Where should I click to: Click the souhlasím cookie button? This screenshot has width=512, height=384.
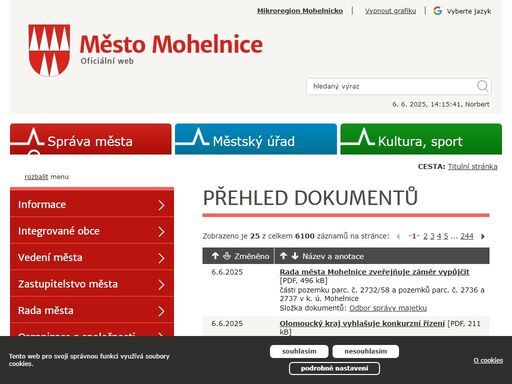click(x=299, y=351)
